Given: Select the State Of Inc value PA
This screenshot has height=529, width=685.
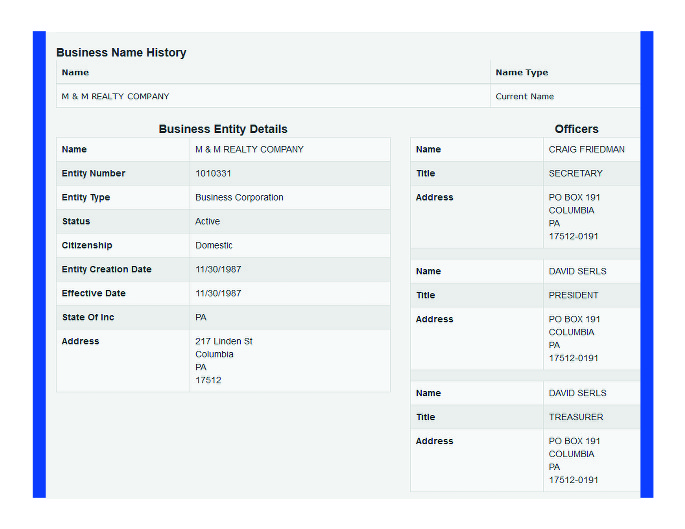Looking at the screenshot, I should [201, 318].
